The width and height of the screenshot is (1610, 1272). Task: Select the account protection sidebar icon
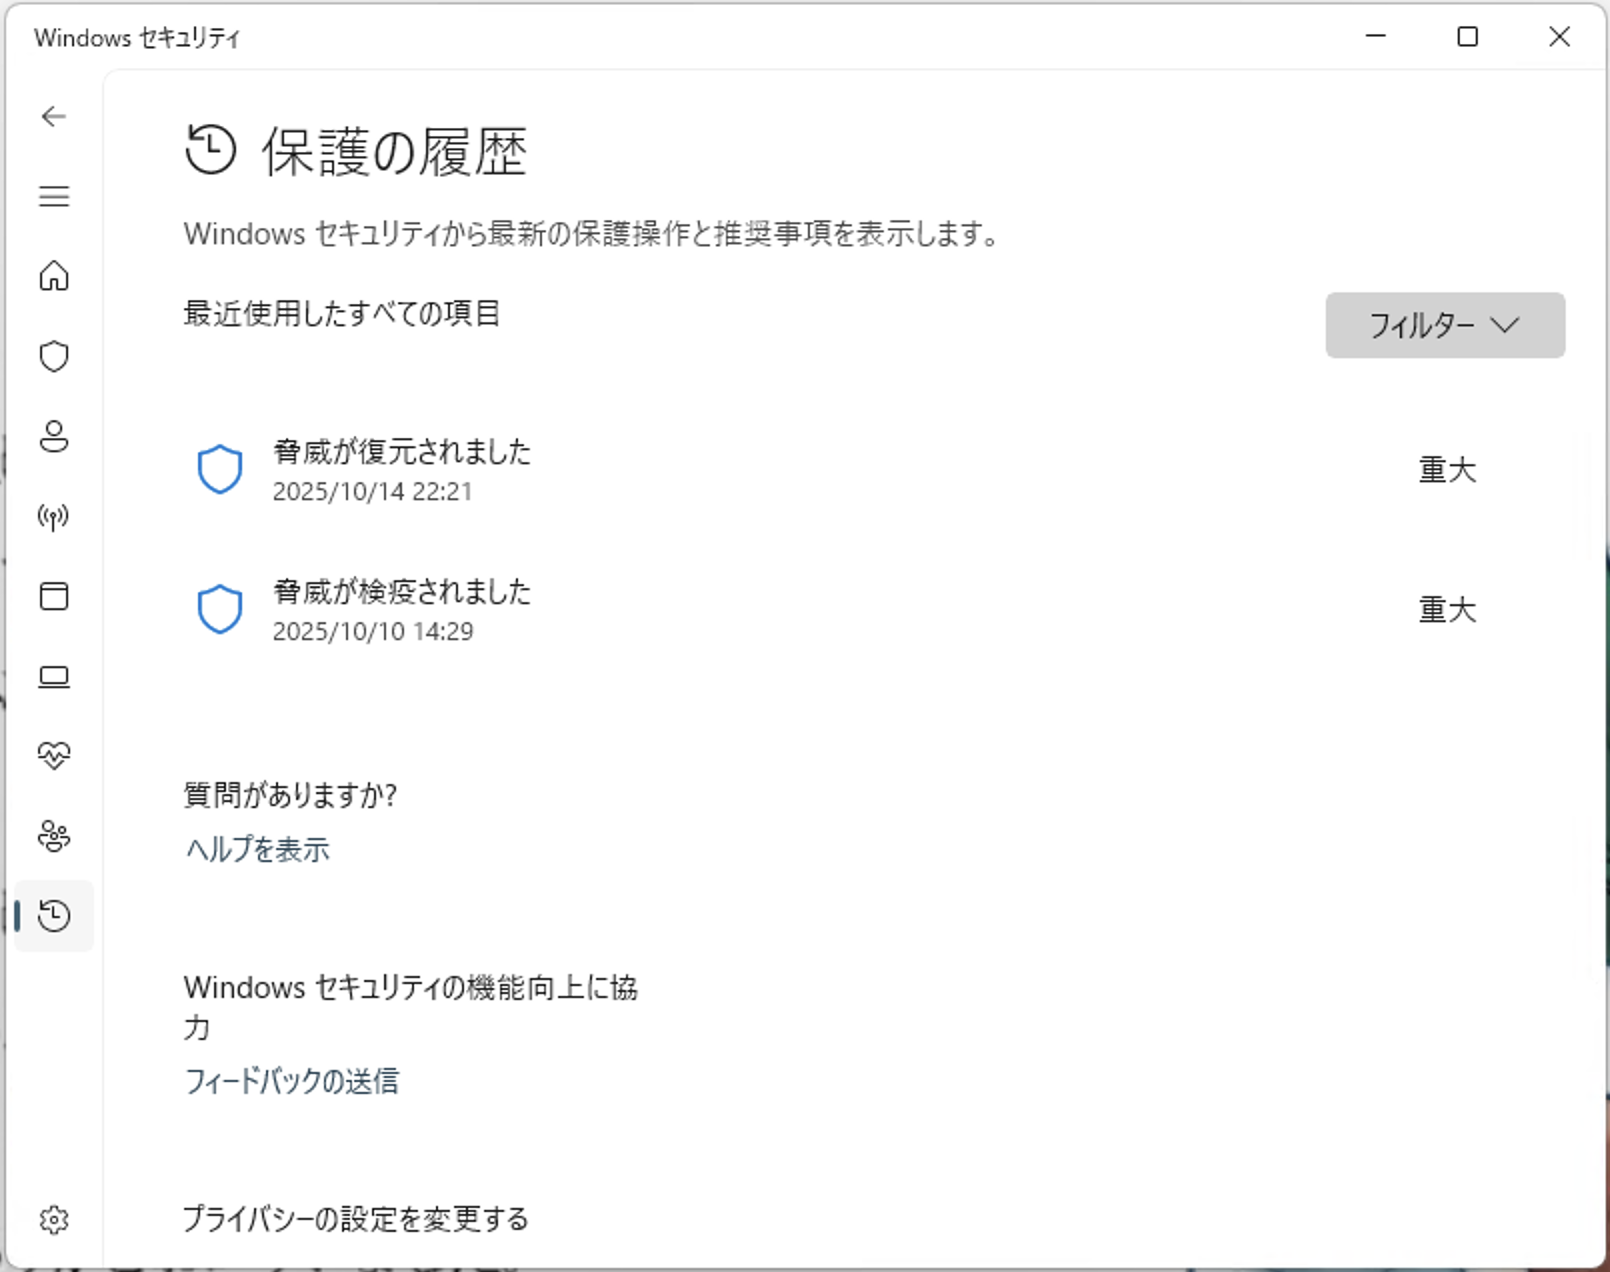click(x=54, y=437)
